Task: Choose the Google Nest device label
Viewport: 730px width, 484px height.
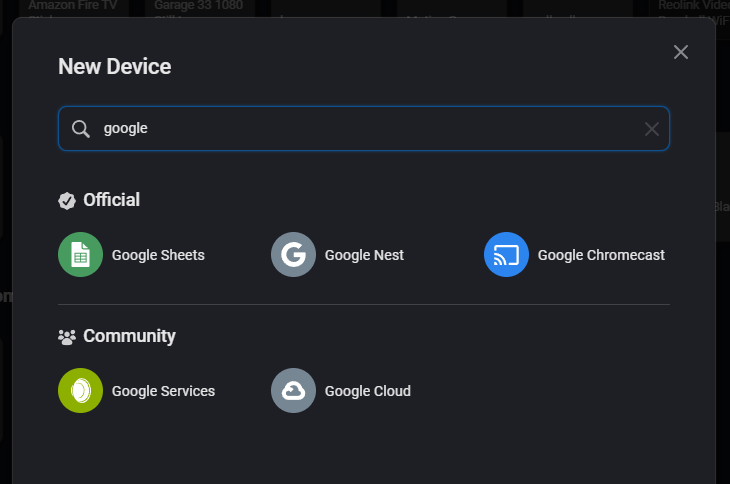Action: tap(364, 255)
